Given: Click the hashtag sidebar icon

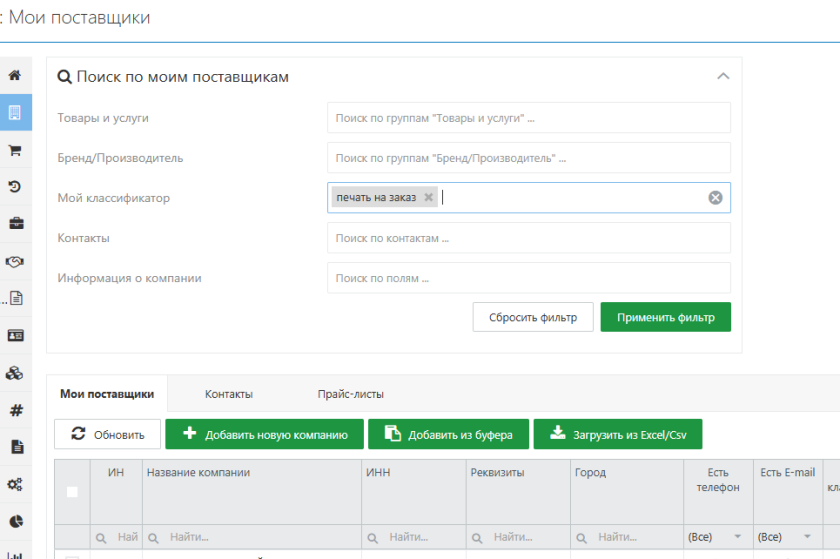Looking at the screenshot, I should click(x=15, y=410).
